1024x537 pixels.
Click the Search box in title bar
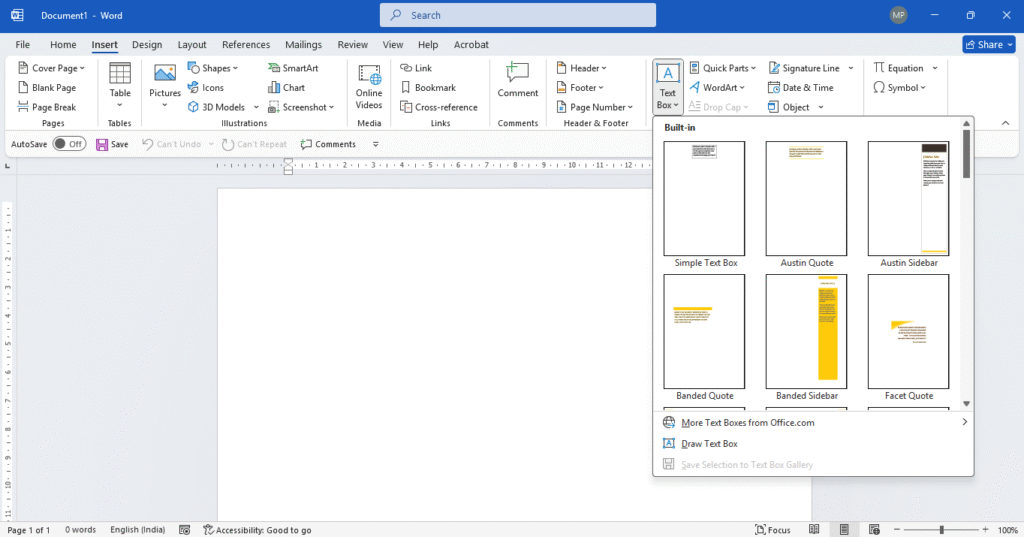pyautogui.click(x=518, y=15)
